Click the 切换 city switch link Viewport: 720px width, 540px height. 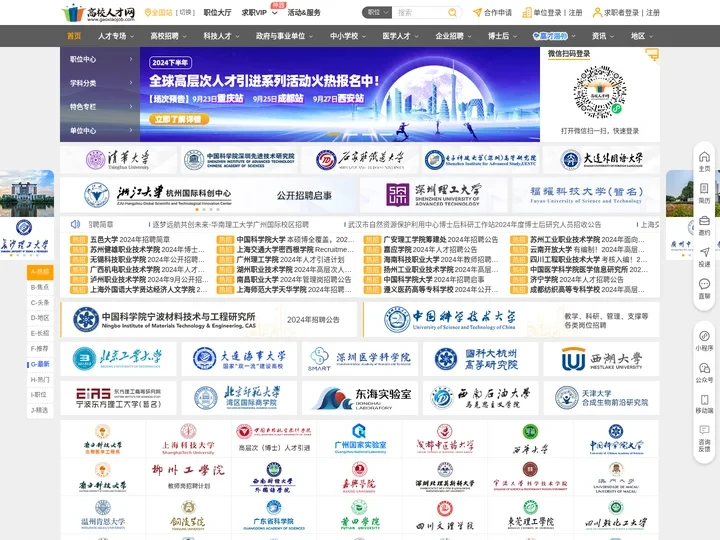coord(186,12)
